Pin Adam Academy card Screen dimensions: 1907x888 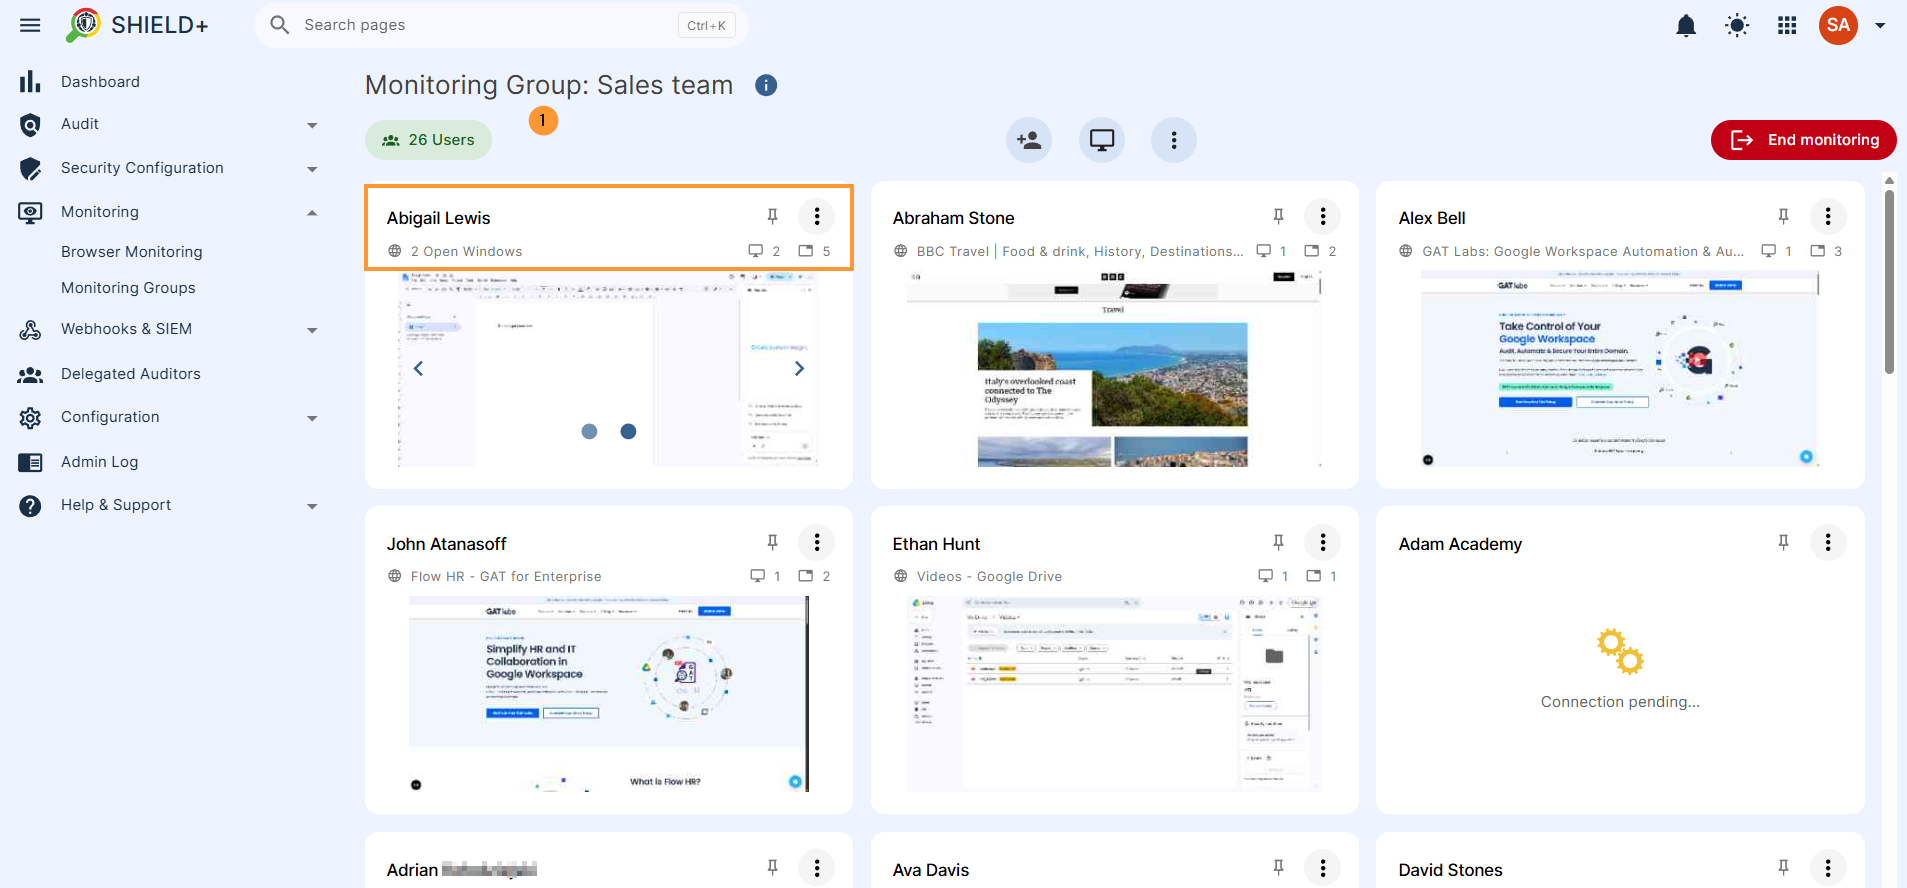point(1783,542)
